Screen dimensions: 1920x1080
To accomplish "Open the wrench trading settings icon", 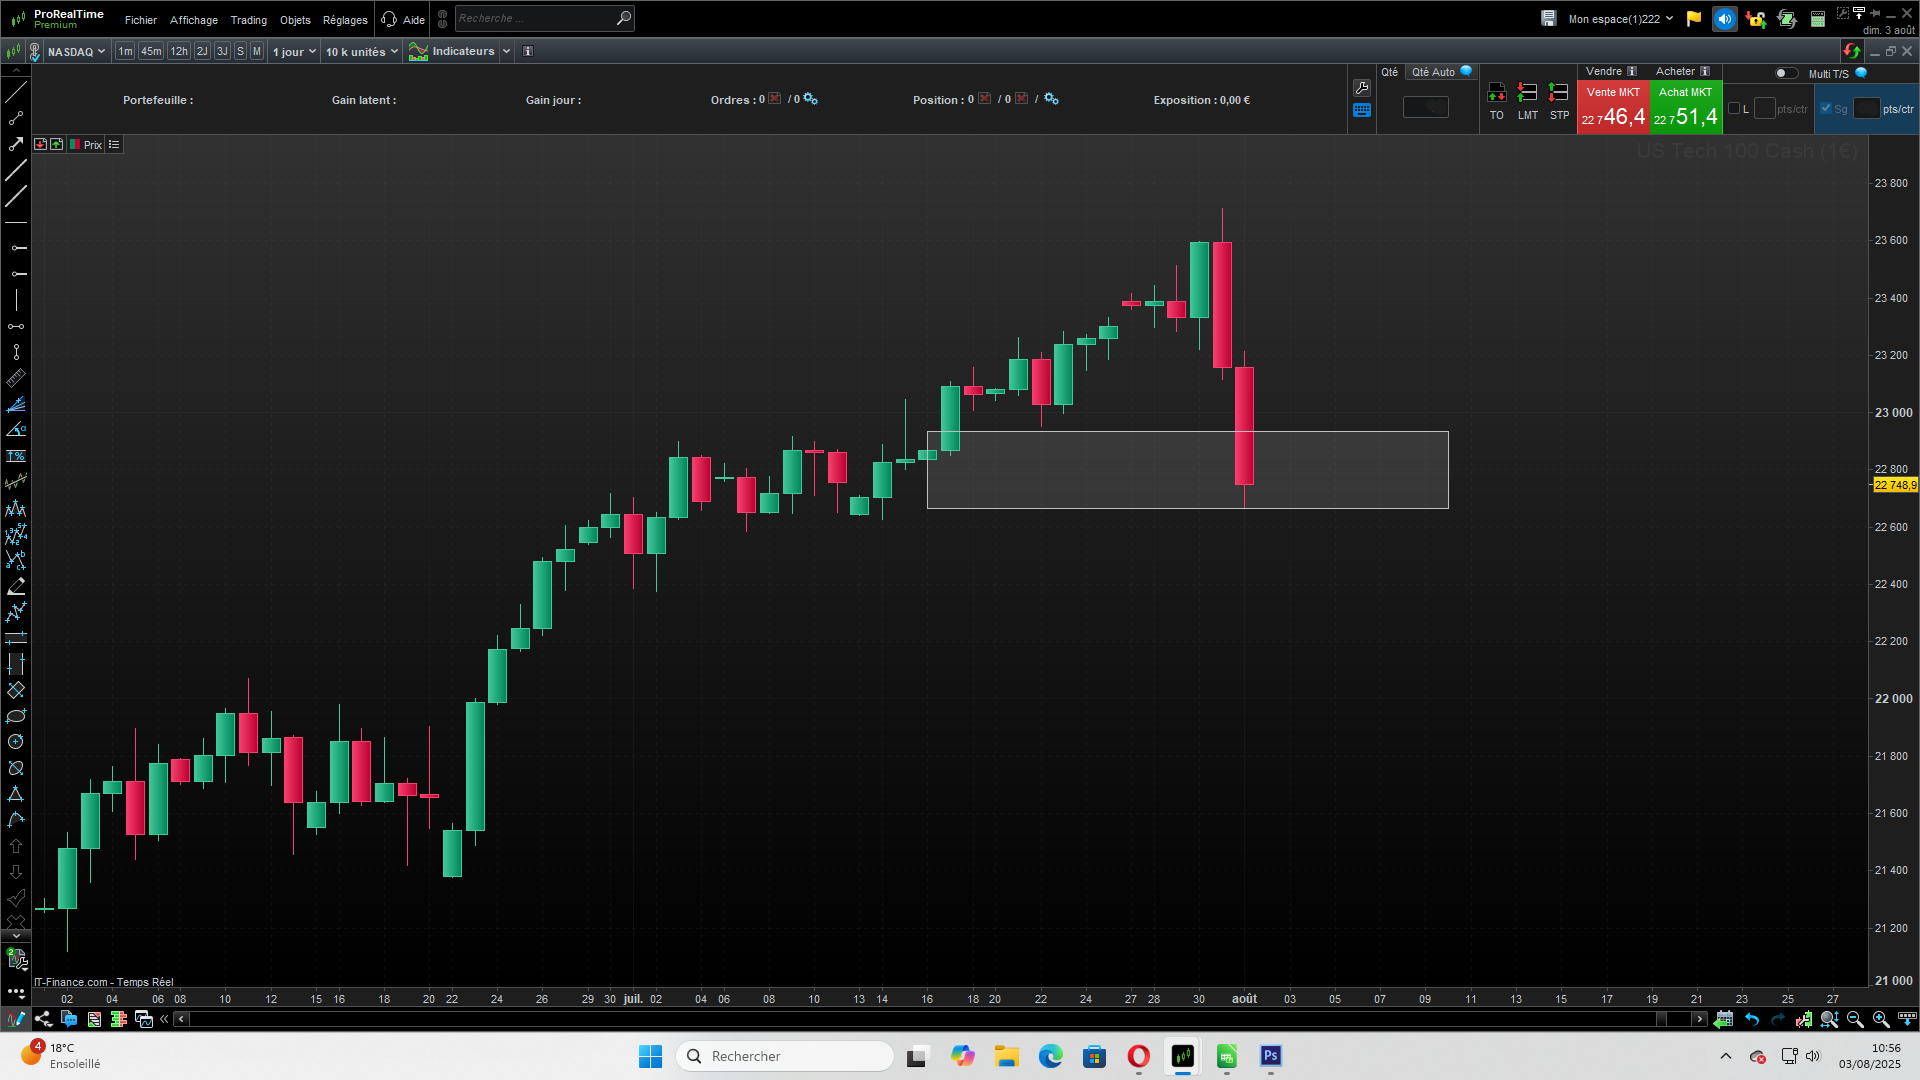I will pyautogui.click(x=1362, y=88).
